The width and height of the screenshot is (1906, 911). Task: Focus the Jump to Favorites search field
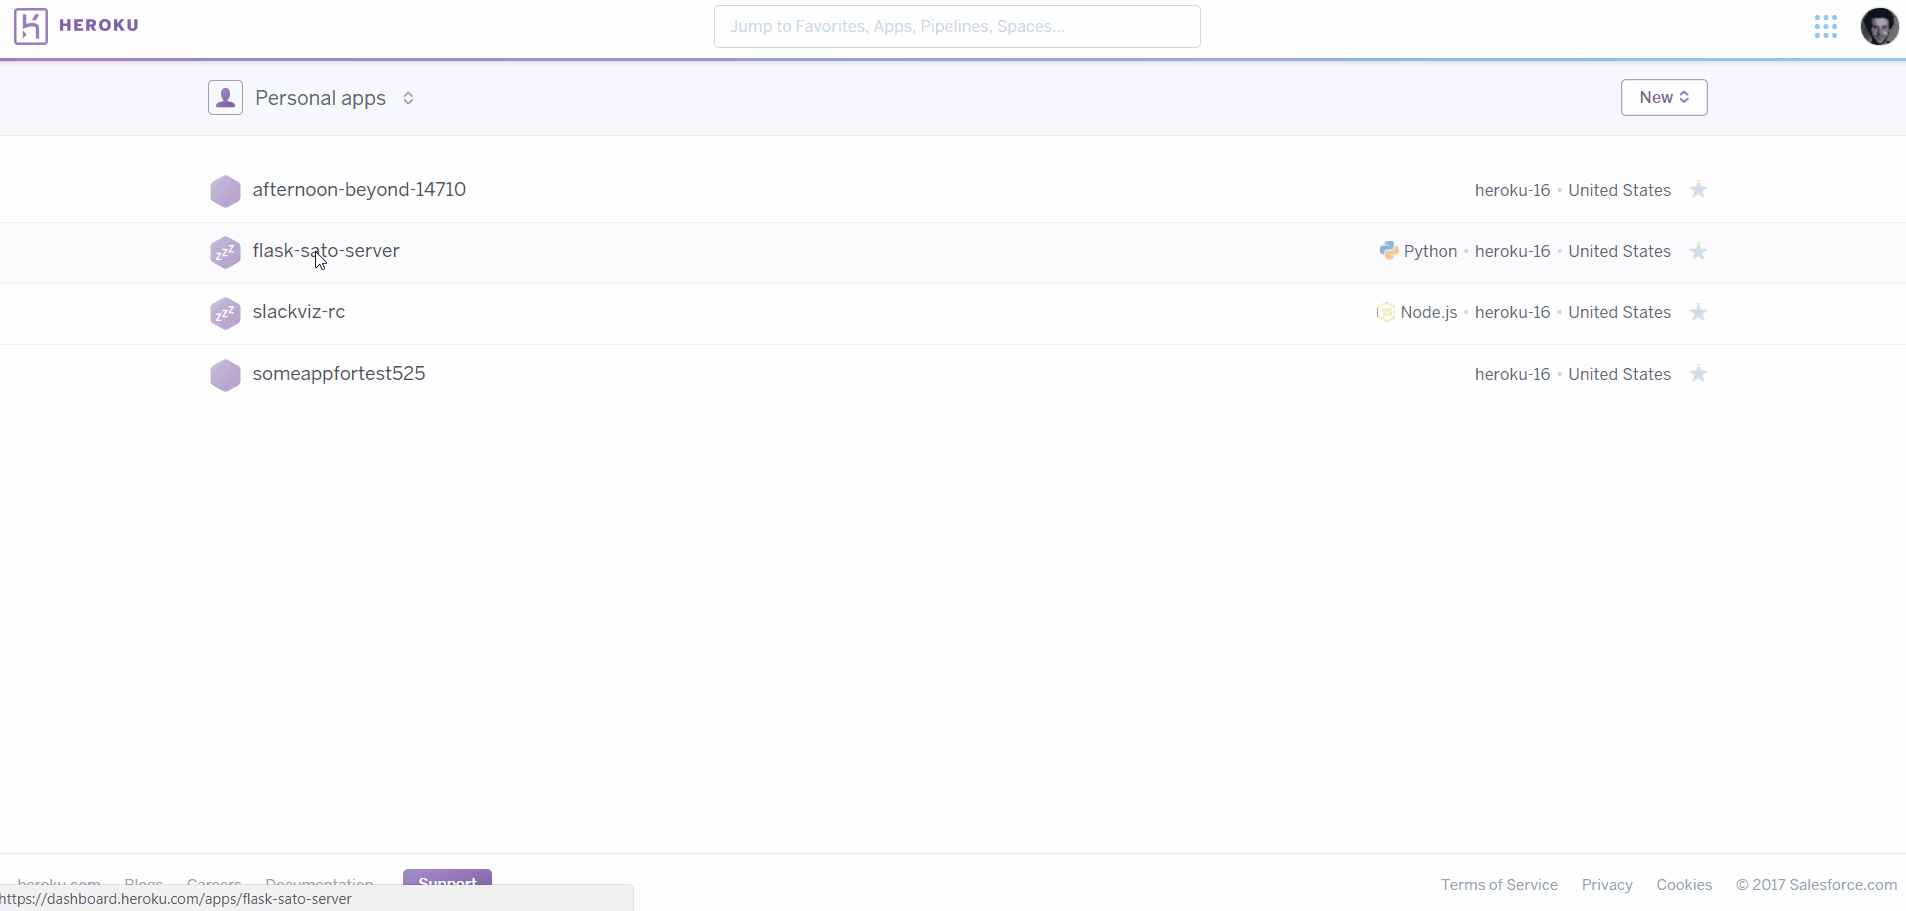pos(957,27)
